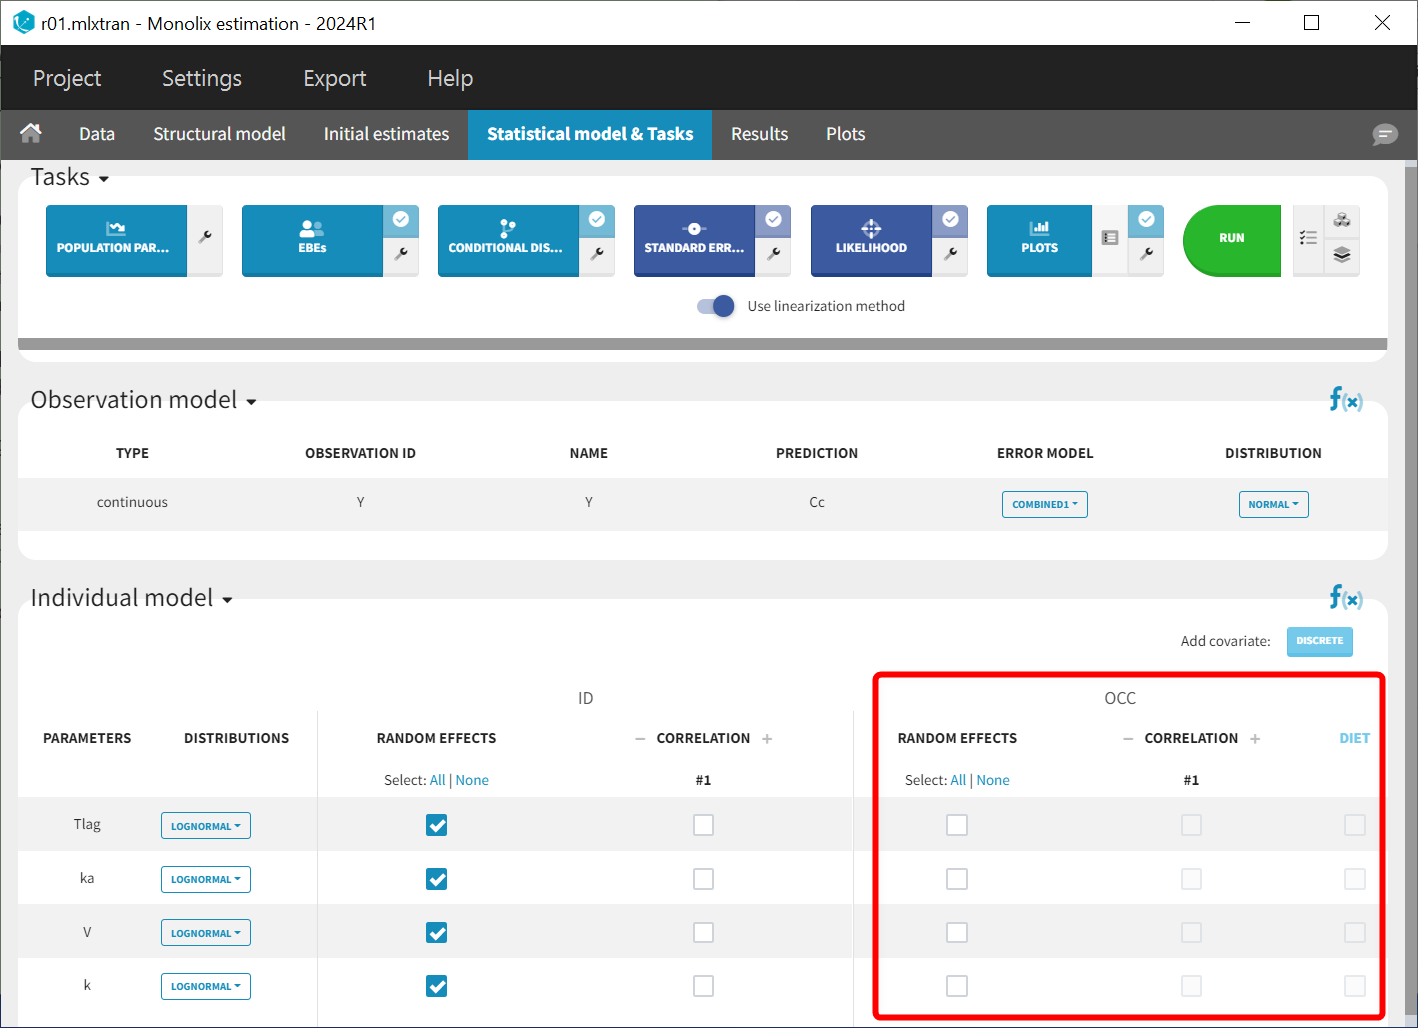
Task: Open wrench settings for Population Parameters task
Action: [x=205, y=238]
